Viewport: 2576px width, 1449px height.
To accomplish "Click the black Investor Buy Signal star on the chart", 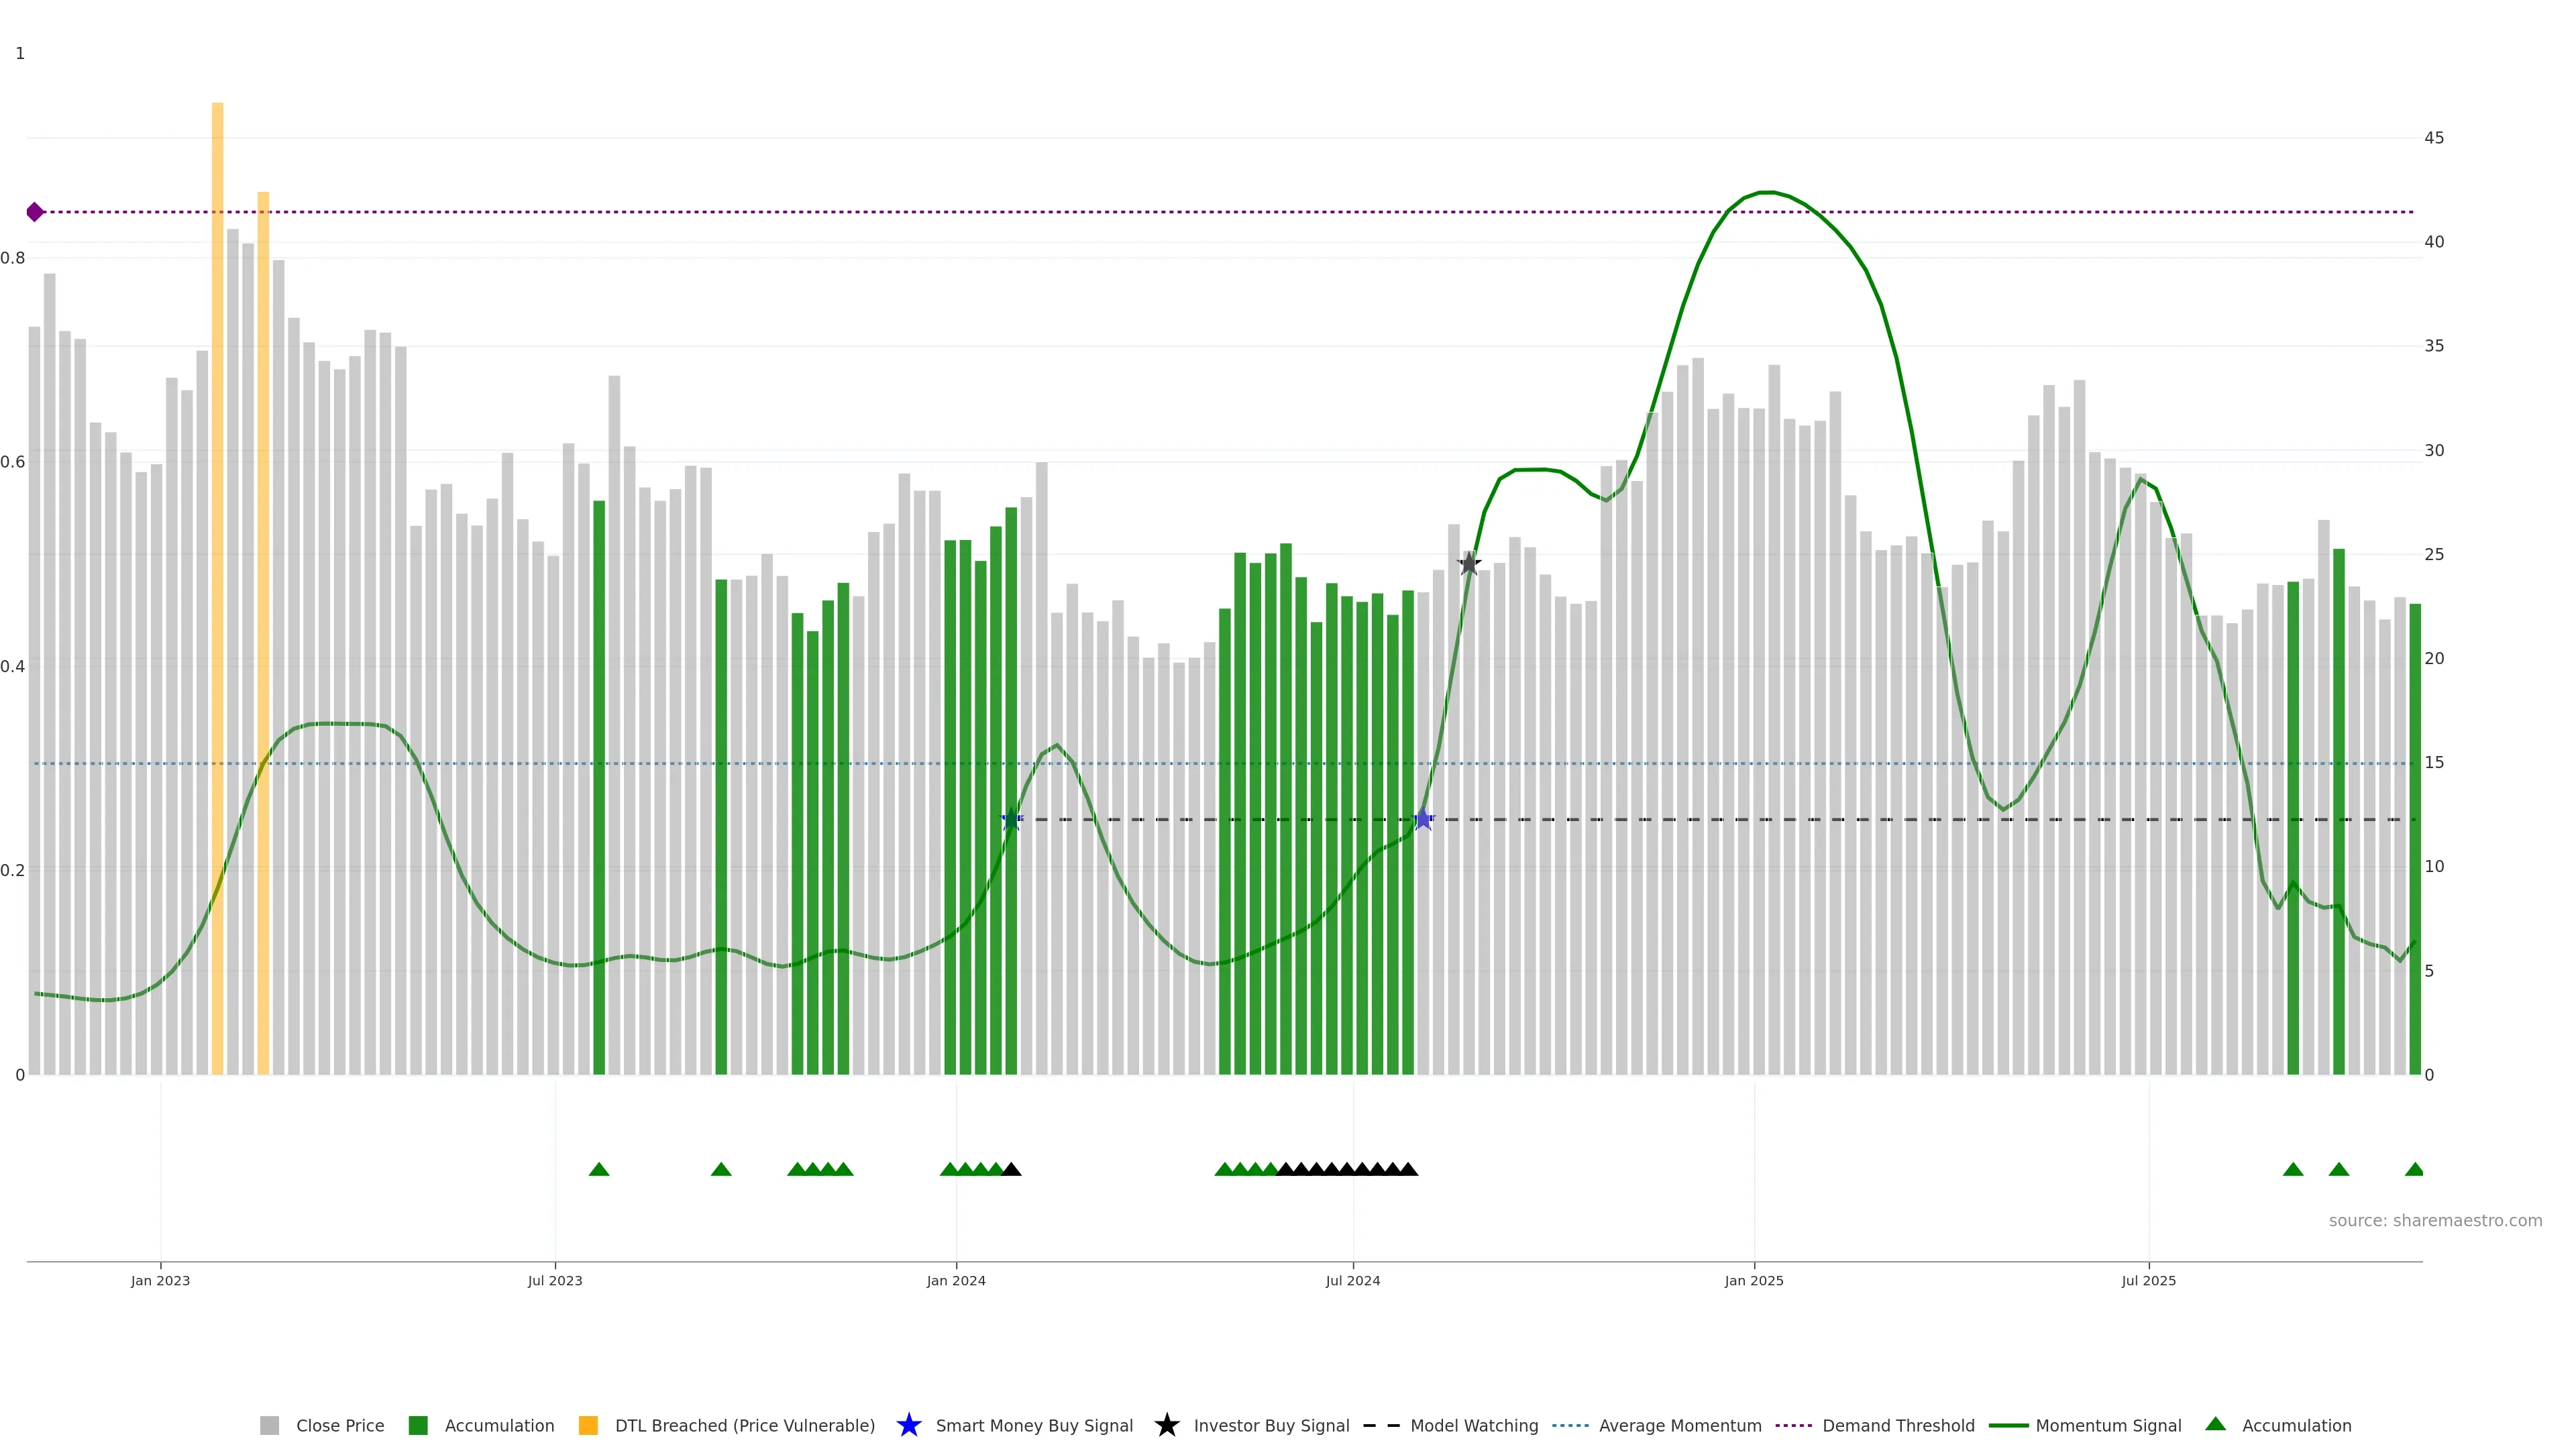I will pyautogui.click(x=1469, y=564).
